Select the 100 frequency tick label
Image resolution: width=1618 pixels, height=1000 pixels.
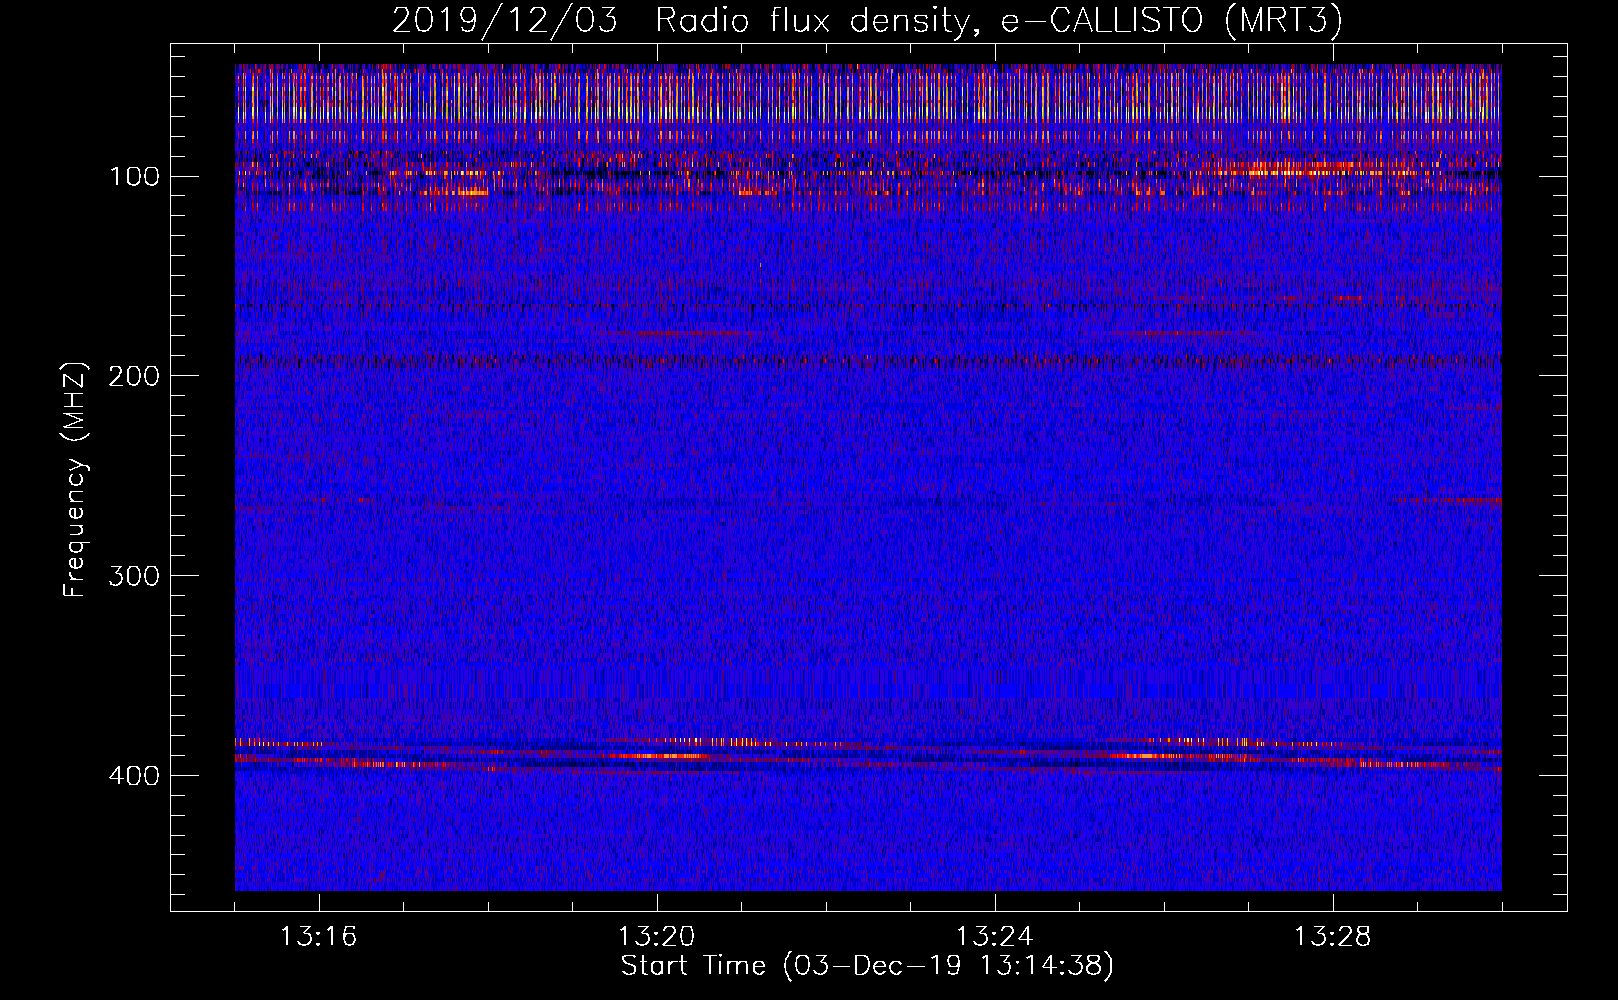[135, 177]
